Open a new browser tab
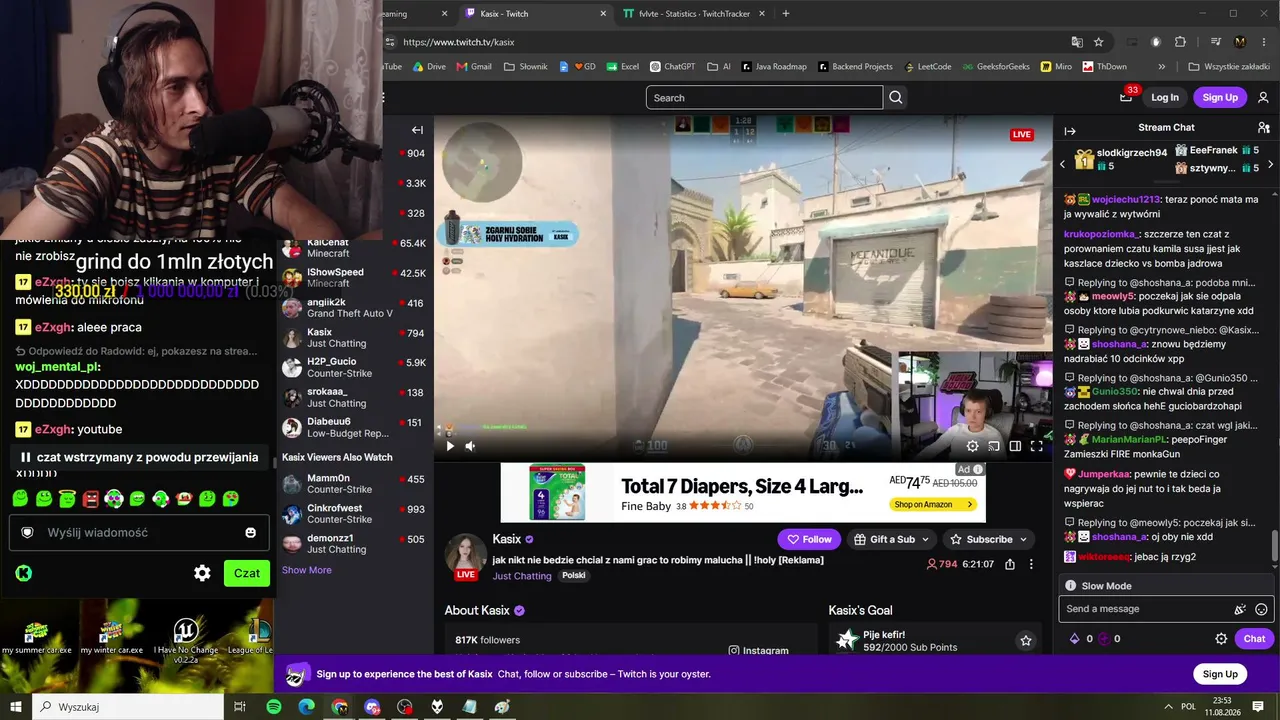1280x720 pixels. pyautogui.click(x=786, y=14)
